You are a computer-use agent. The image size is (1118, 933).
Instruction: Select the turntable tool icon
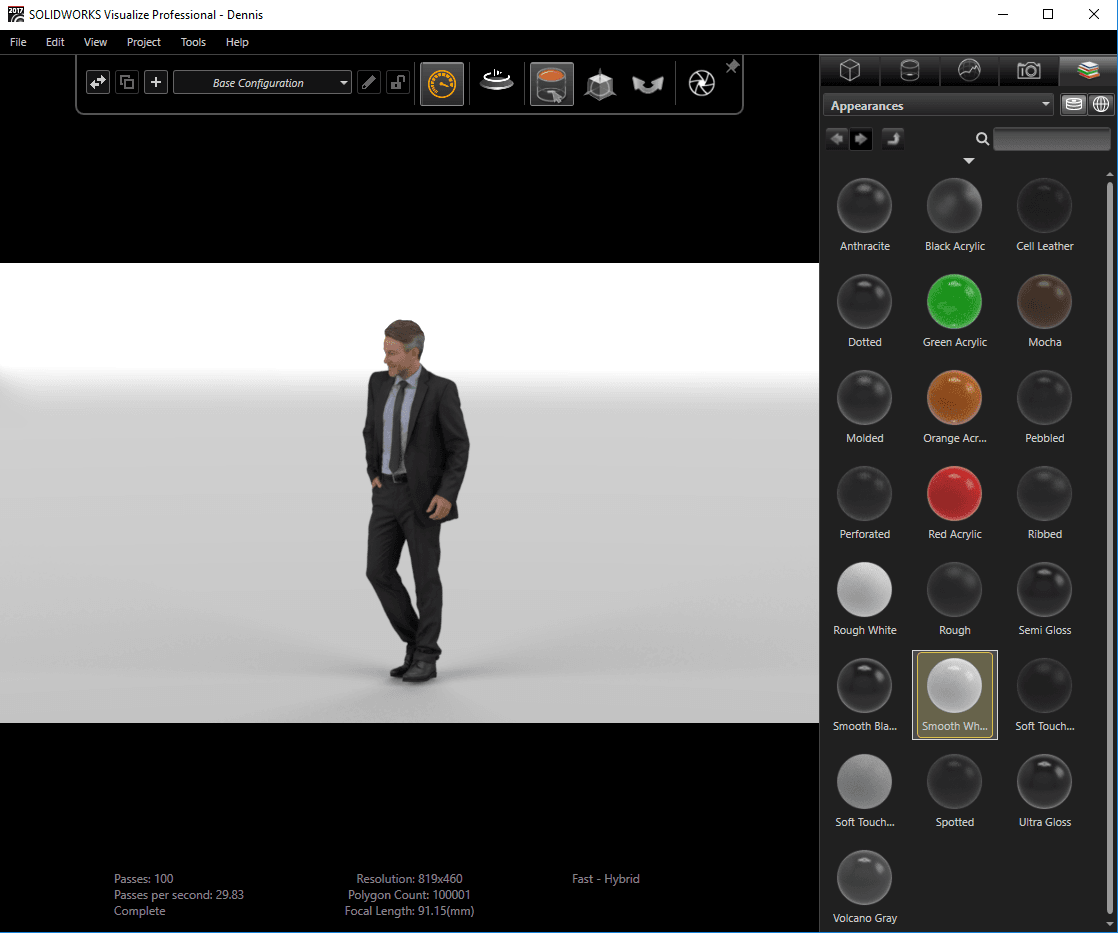[x=496, y=82]
